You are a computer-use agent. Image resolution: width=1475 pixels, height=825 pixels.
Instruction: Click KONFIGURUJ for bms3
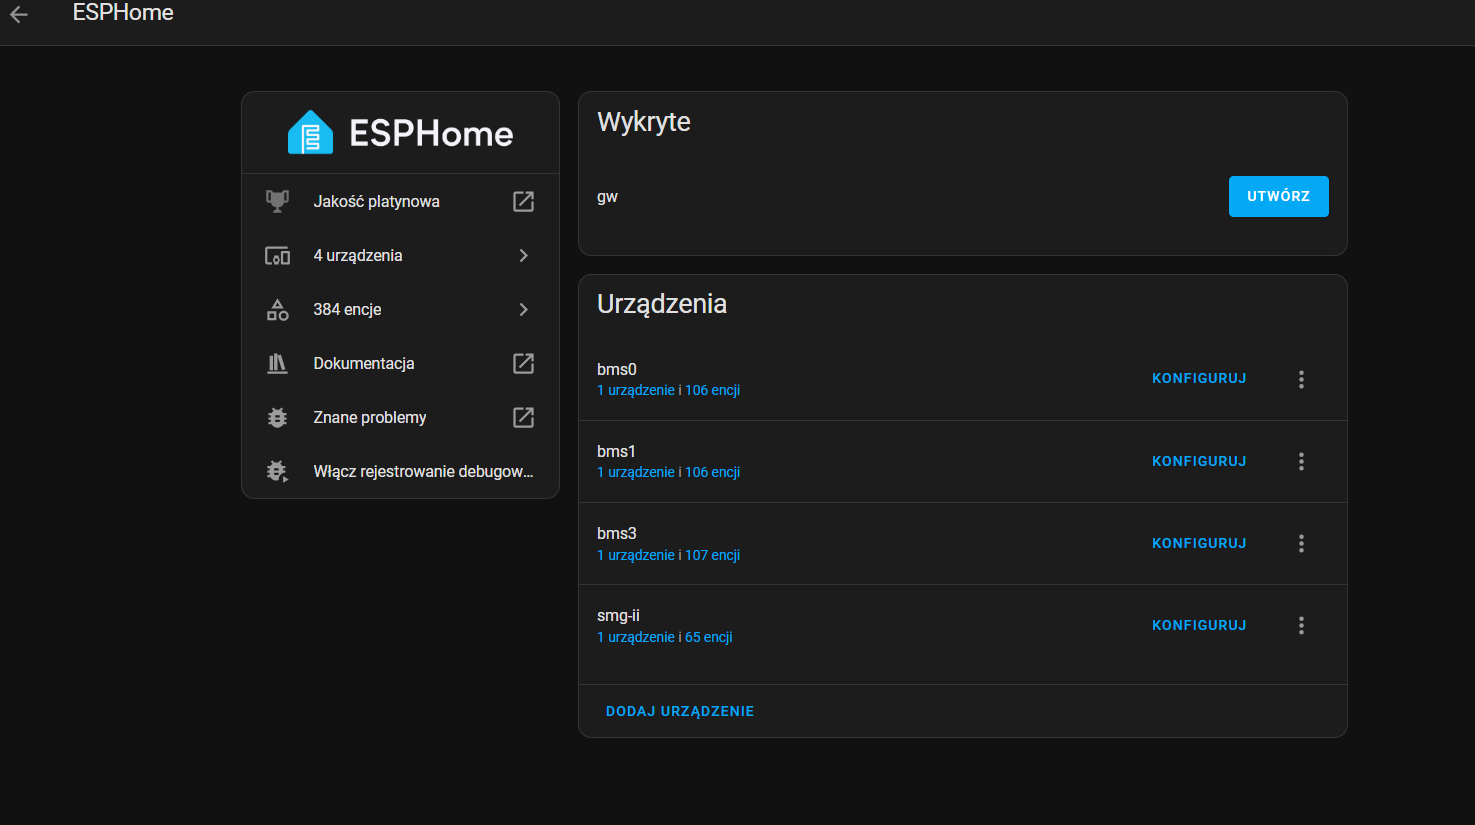pyautogui.click(x=1199, y=543)
